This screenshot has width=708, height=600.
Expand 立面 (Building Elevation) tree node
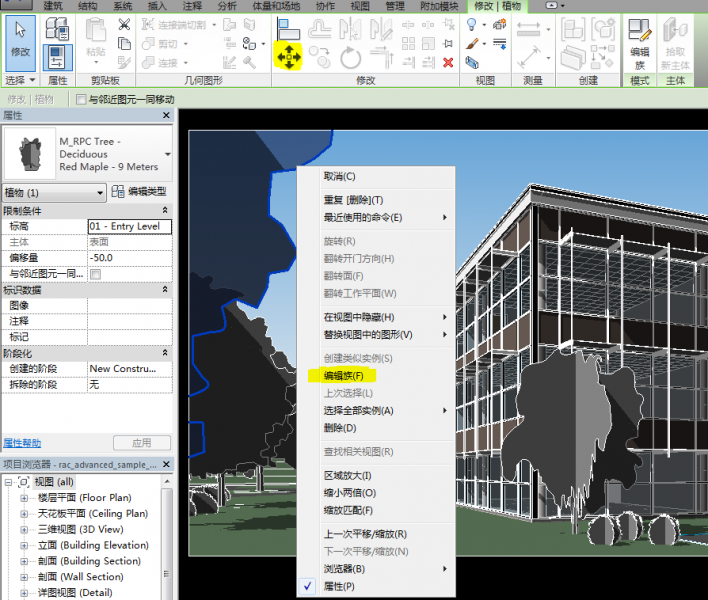click(24, 545)
